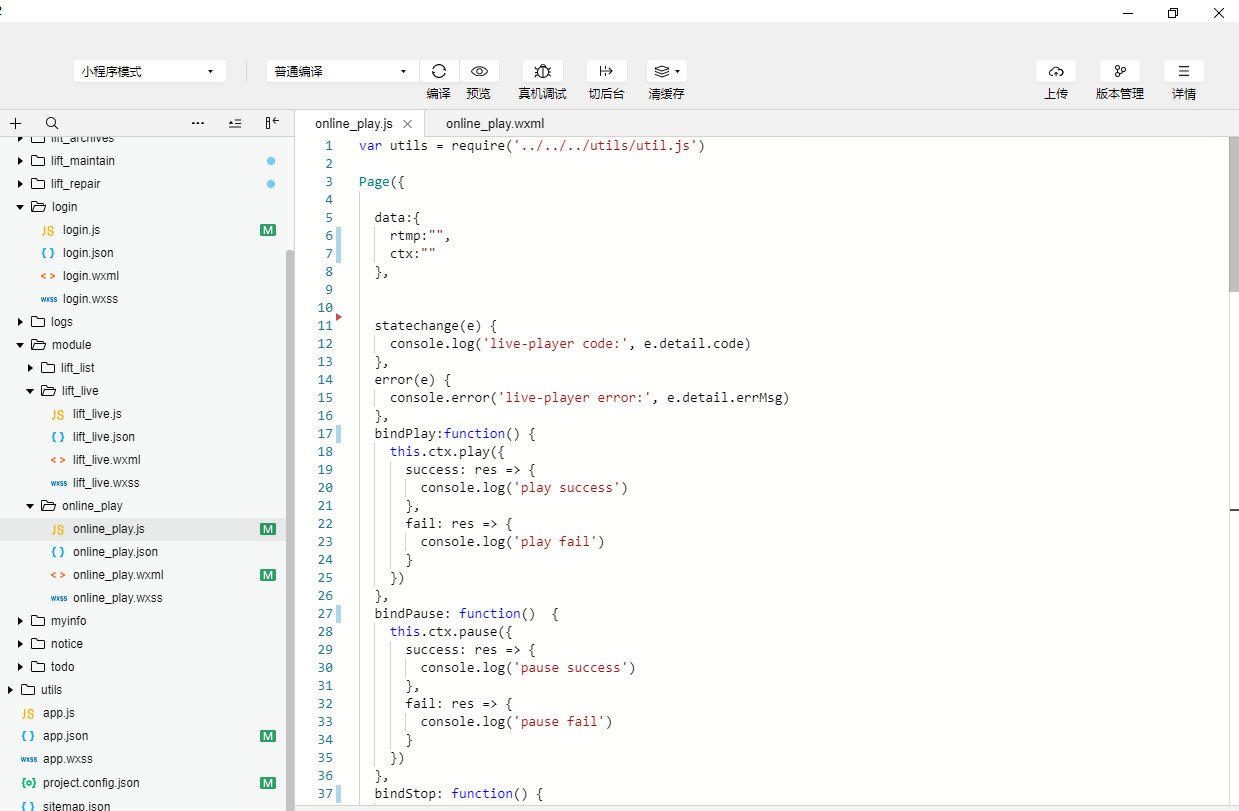This screenshot has height=811, width=1239.
Task: Click the compile refresh icon
Action: (438, 71)
